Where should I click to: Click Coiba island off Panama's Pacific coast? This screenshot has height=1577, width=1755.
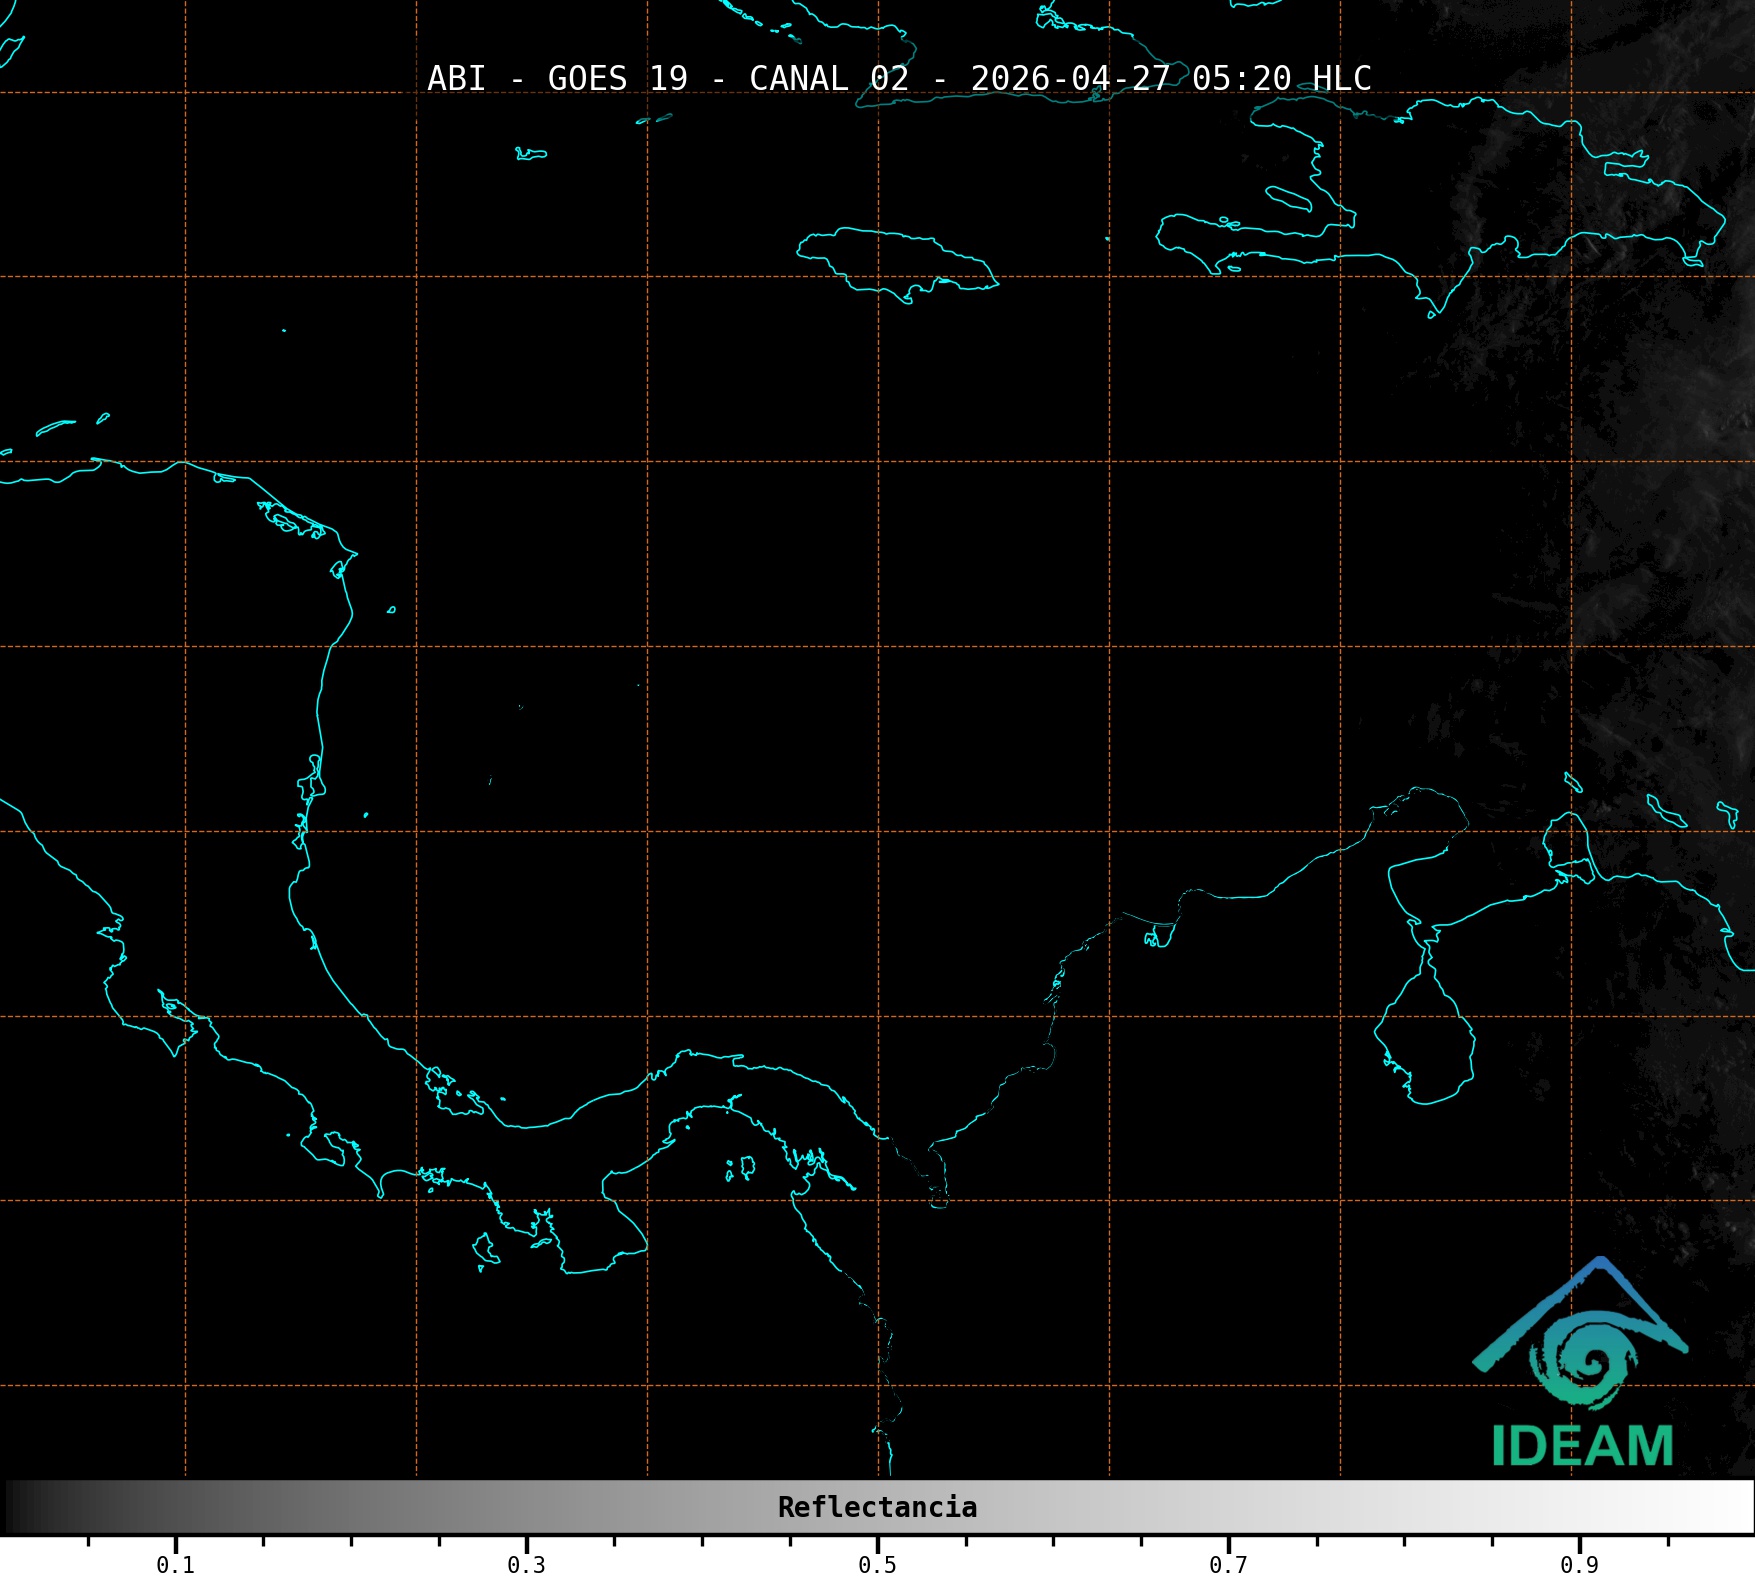485,1248
